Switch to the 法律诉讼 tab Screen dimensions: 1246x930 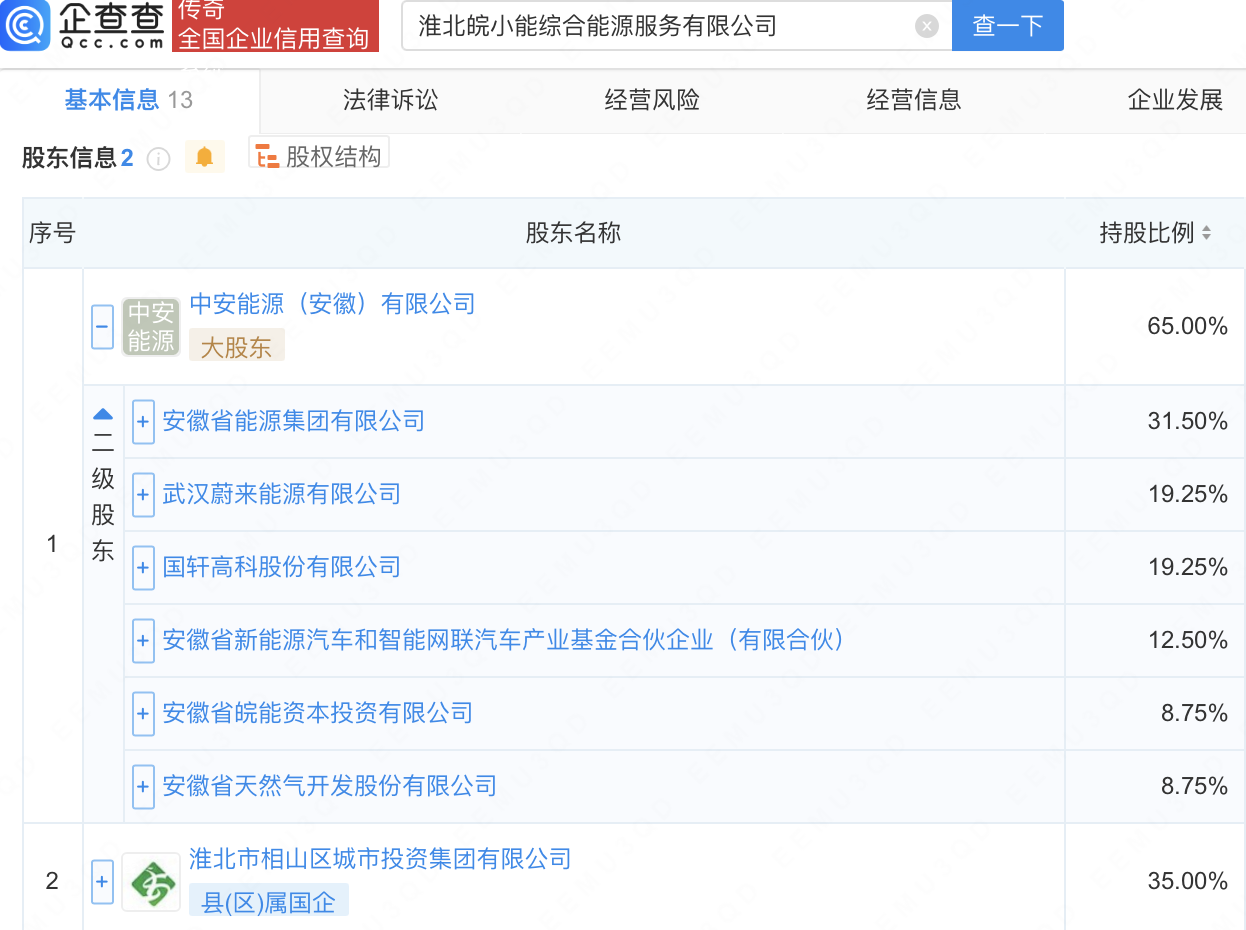pyautogui.click(x=390, y=100)
